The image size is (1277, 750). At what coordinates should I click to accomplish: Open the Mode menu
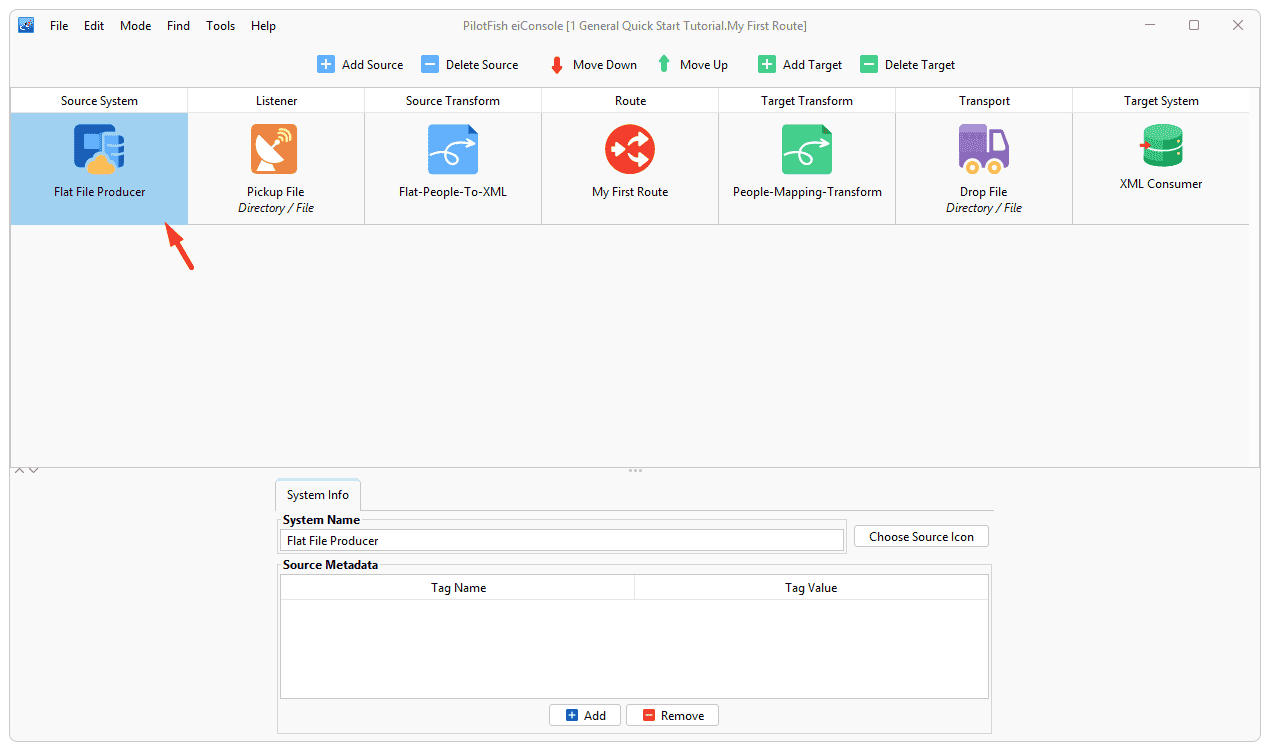point(135,26)
